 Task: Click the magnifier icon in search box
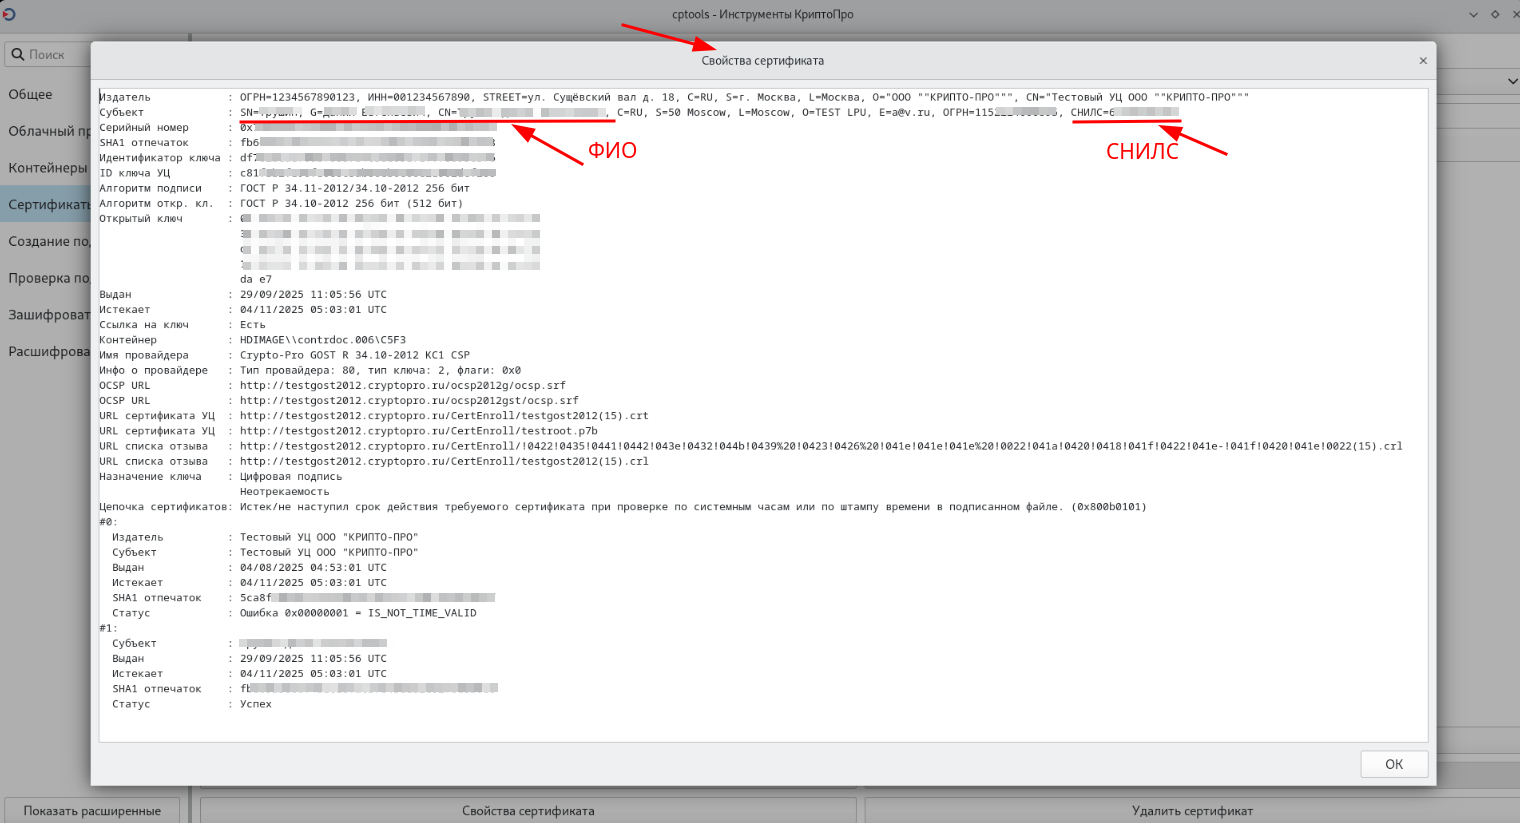point(17,54)
